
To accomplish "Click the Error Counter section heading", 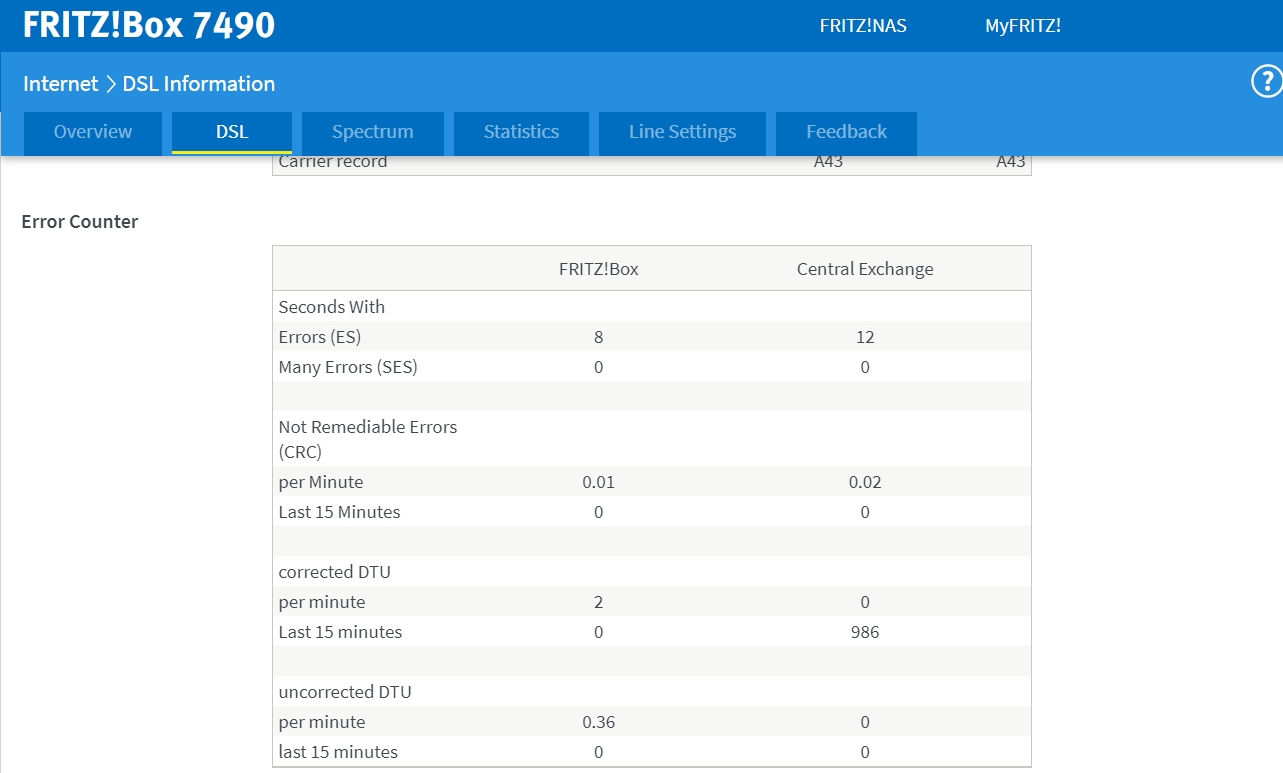I will point(80,222).
